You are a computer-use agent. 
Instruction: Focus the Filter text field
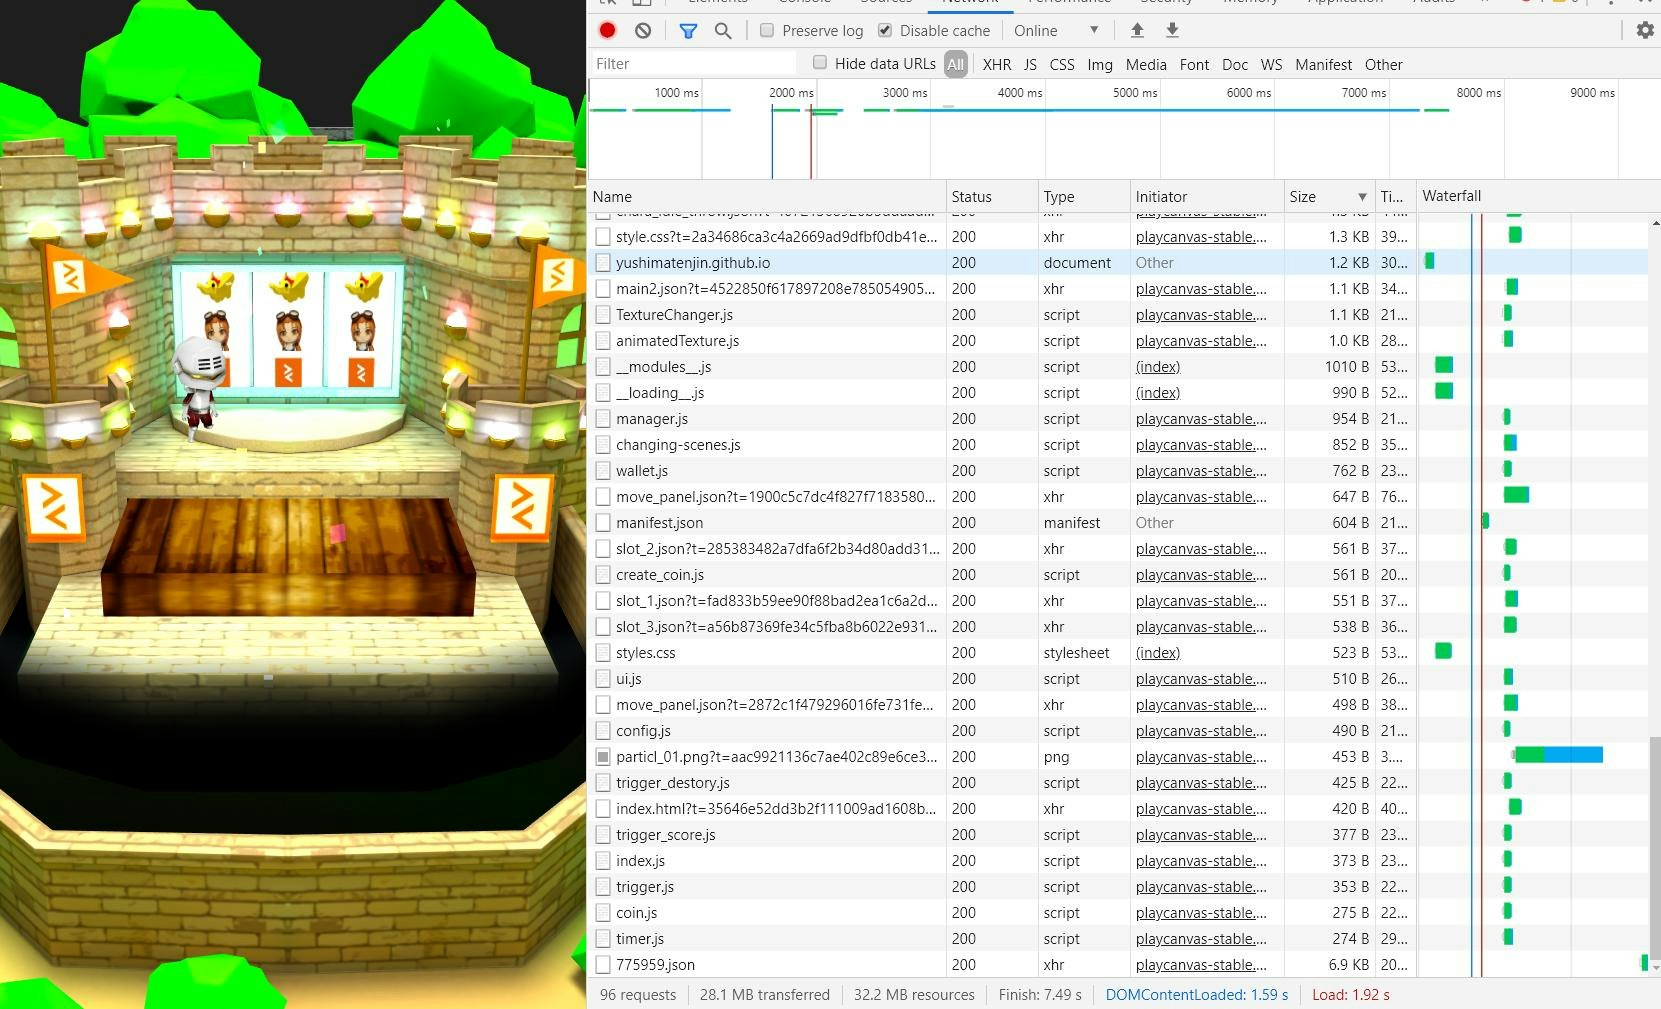coord(692,63)
